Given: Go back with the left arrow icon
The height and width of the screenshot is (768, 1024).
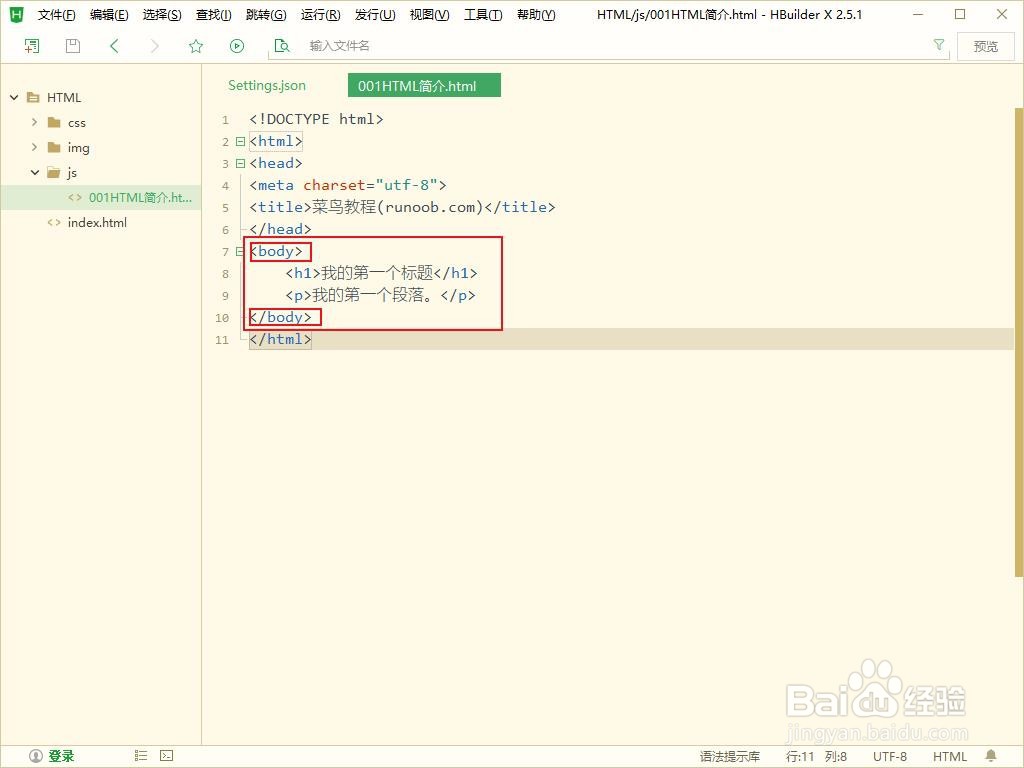Looking at the screenshot, I should [x=114, y=46].
